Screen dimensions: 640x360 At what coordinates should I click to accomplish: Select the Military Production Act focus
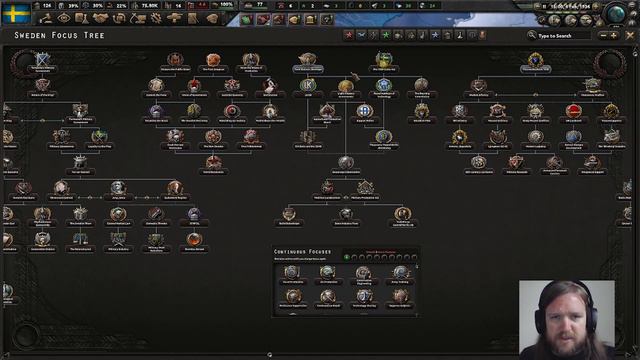pos(365,190)
